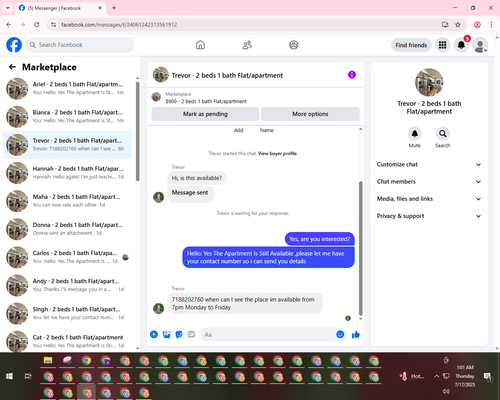The image size is (500, 400).
Task: Click Find friends button
Action: 411,45
